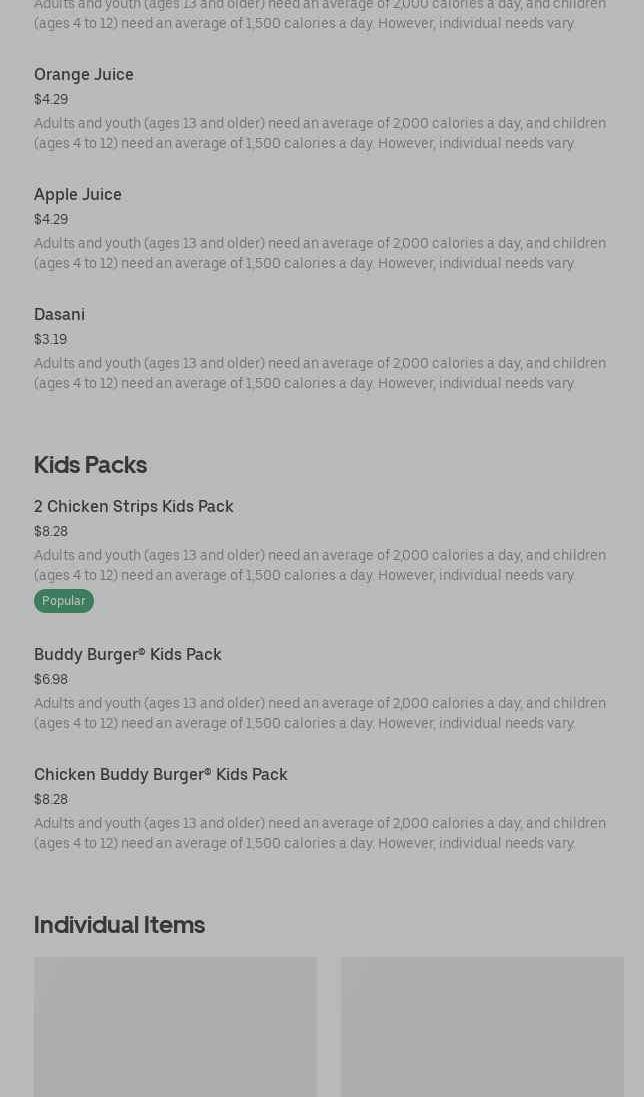Screen dimensions: 644x1097
Task: Select the Apple Juice menu item
Action: coord(78,195)
